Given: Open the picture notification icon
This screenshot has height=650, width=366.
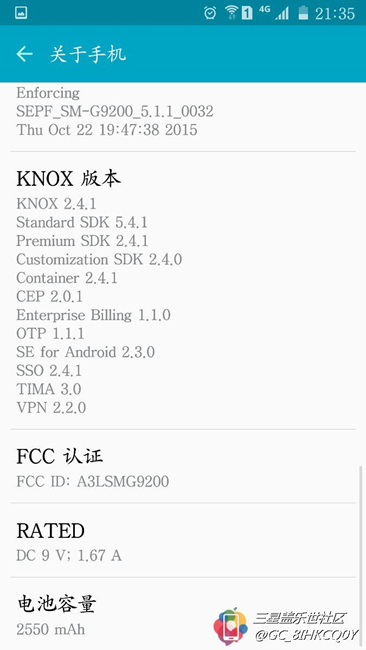Looking at the screenshot, I should (x=21, y=13).
